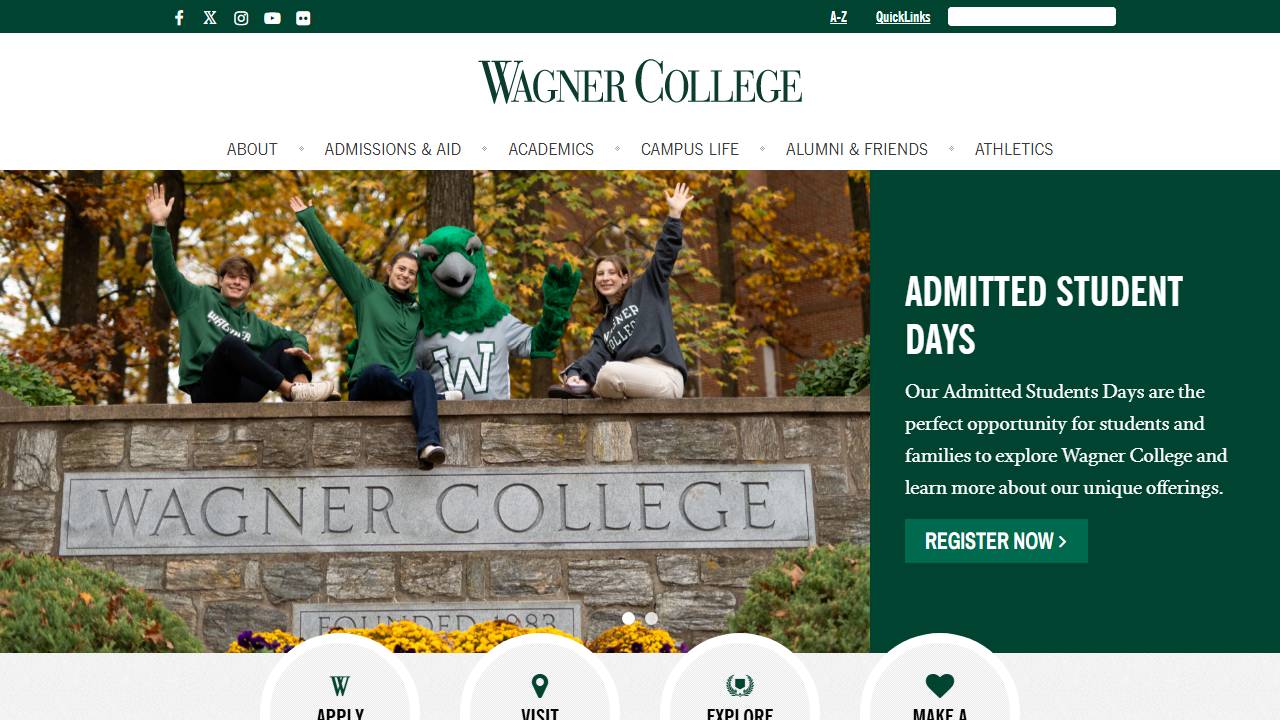Image resolution: width=1280 pixels, height=720 pixels.
Task: Open the YouTube social icon
Action: pyautogui.click(x=272, y=18)
